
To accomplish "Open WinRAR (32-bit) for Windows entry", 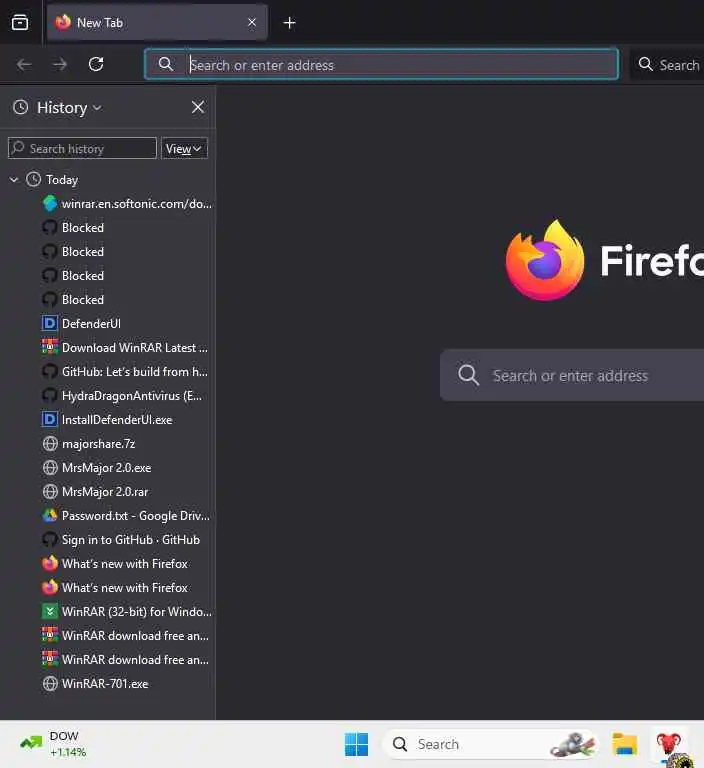I will (x=127, y=612).
